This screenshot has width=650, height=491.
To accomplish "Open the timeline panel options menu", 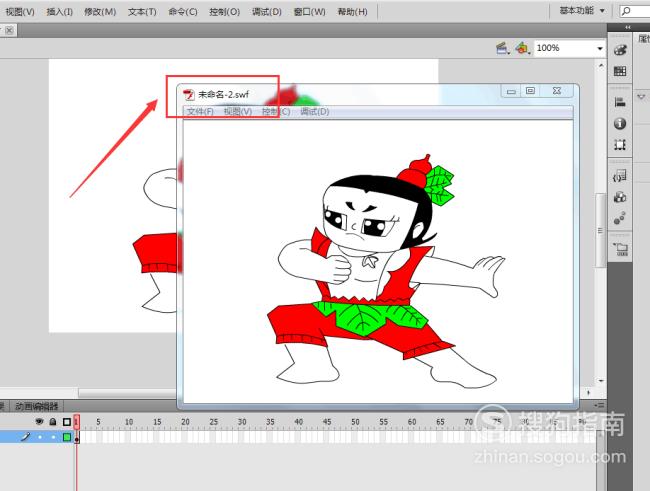I will click(x=599, y=405).
